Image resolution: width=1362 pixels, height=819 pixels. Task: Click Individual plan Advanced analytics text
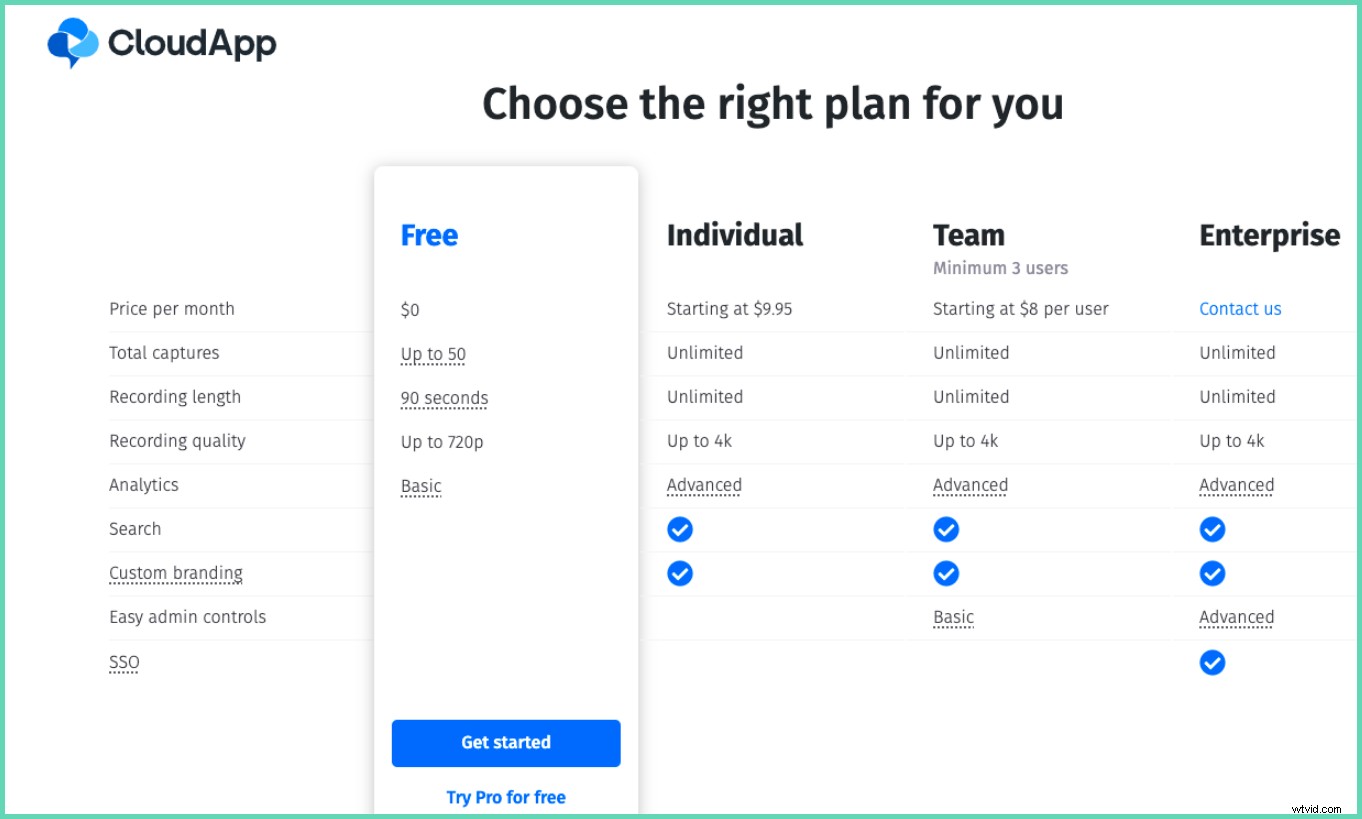(x=704, y=485)
